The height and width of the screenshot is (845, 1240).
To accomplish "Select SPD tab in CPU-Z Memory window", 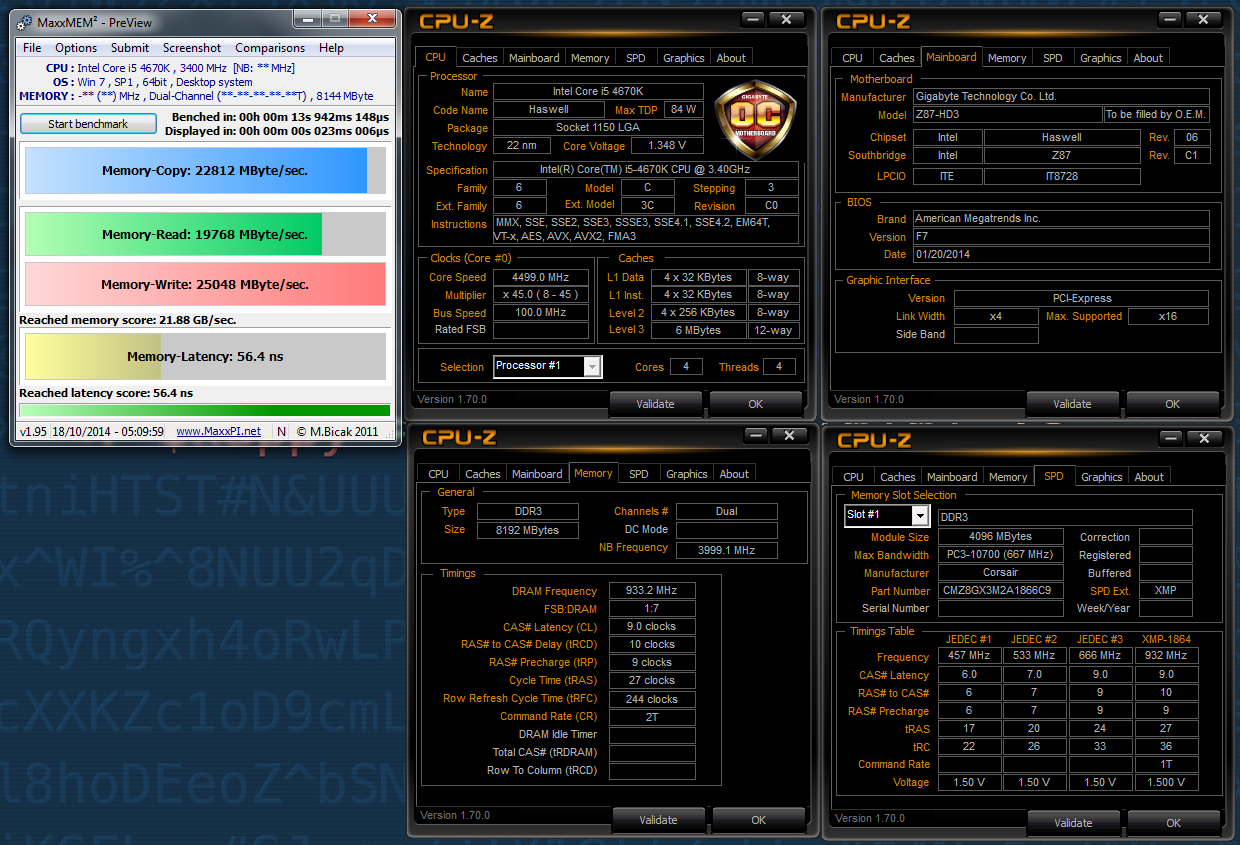I will (639, 474).
